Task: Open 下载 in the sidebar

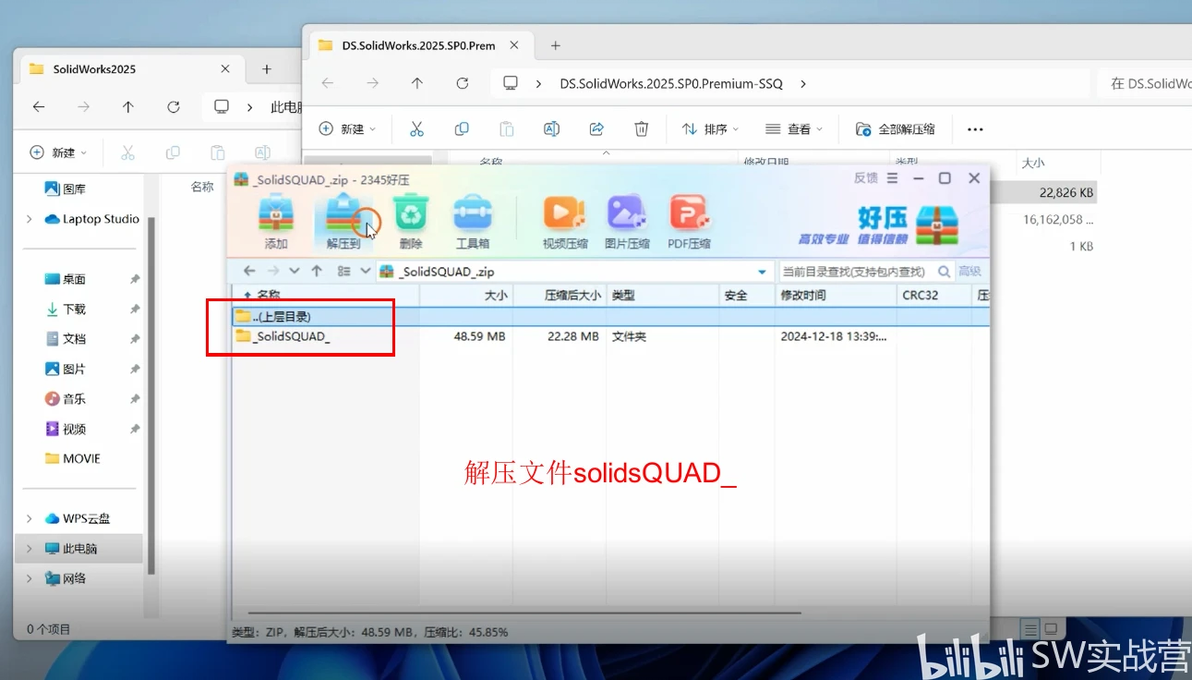Action: (x=74, y=309)
